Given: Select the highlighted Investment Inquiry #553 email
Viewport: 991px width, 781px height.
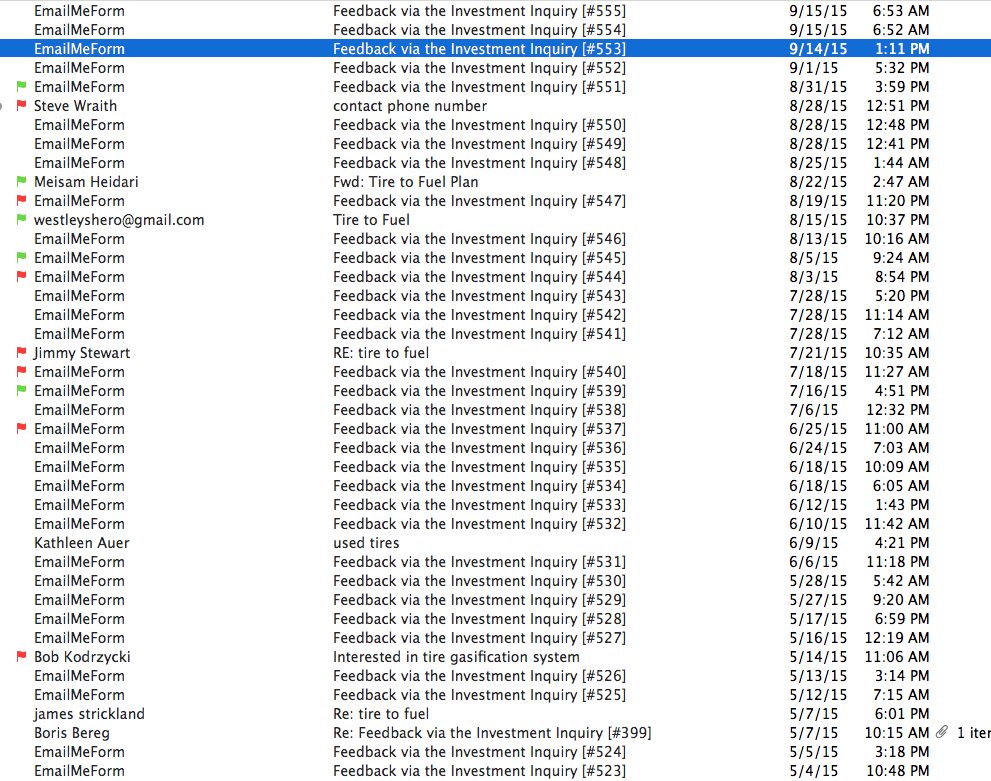Looking at the screenshot, I should (479, 49).
